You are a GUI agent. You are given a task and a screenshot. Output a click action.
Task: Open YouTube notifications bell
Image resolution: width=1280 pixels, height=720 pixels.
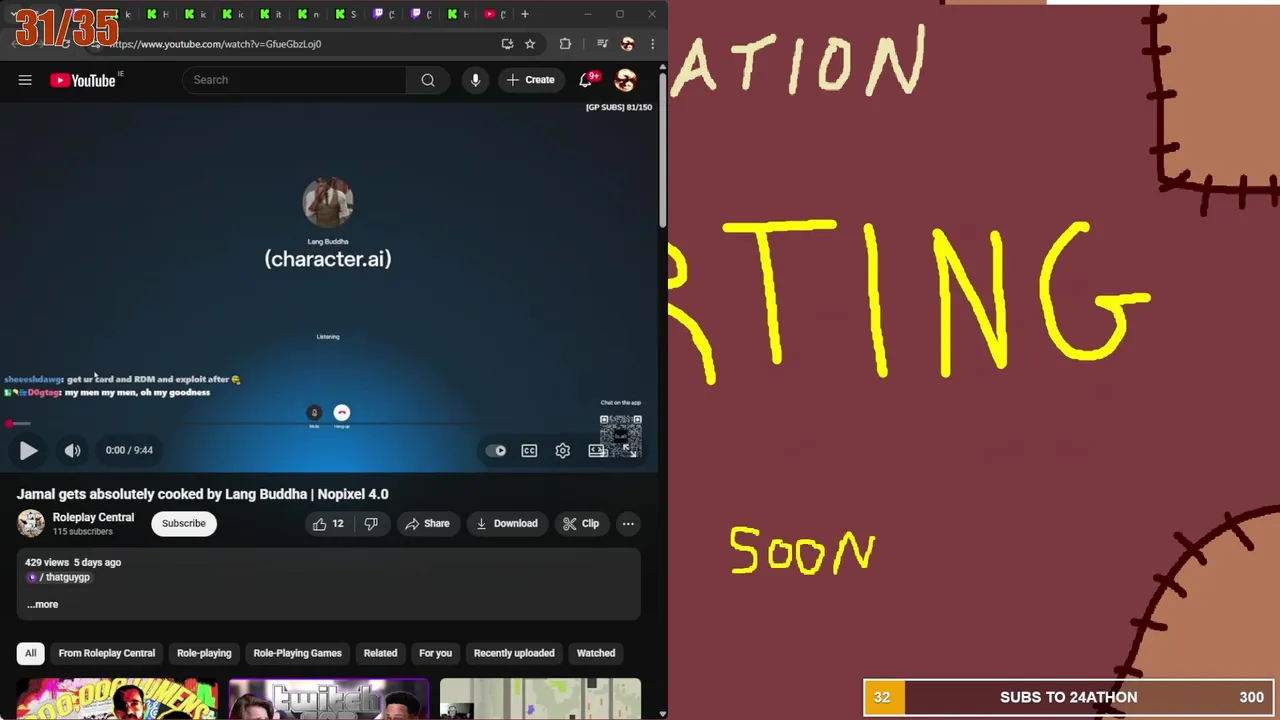coord(586,80)
